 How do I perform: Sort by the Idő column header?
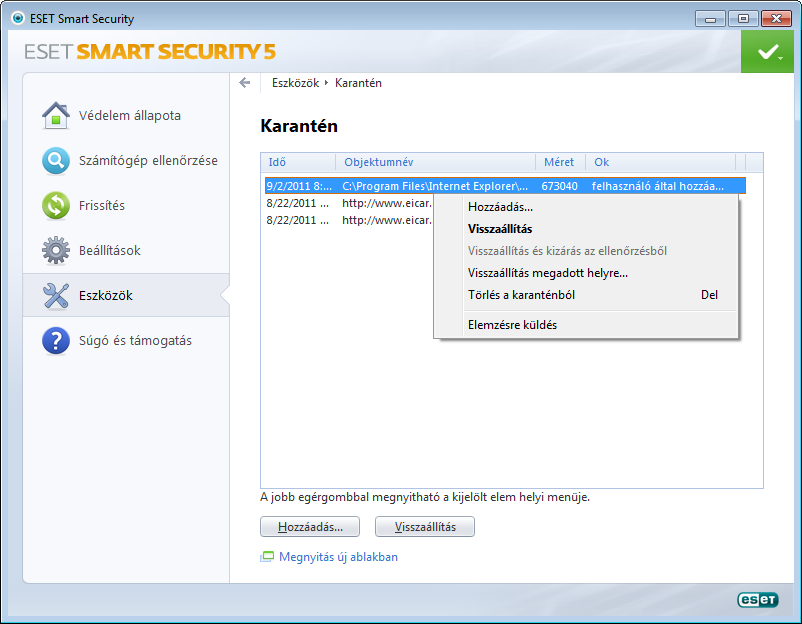point(298,162)
